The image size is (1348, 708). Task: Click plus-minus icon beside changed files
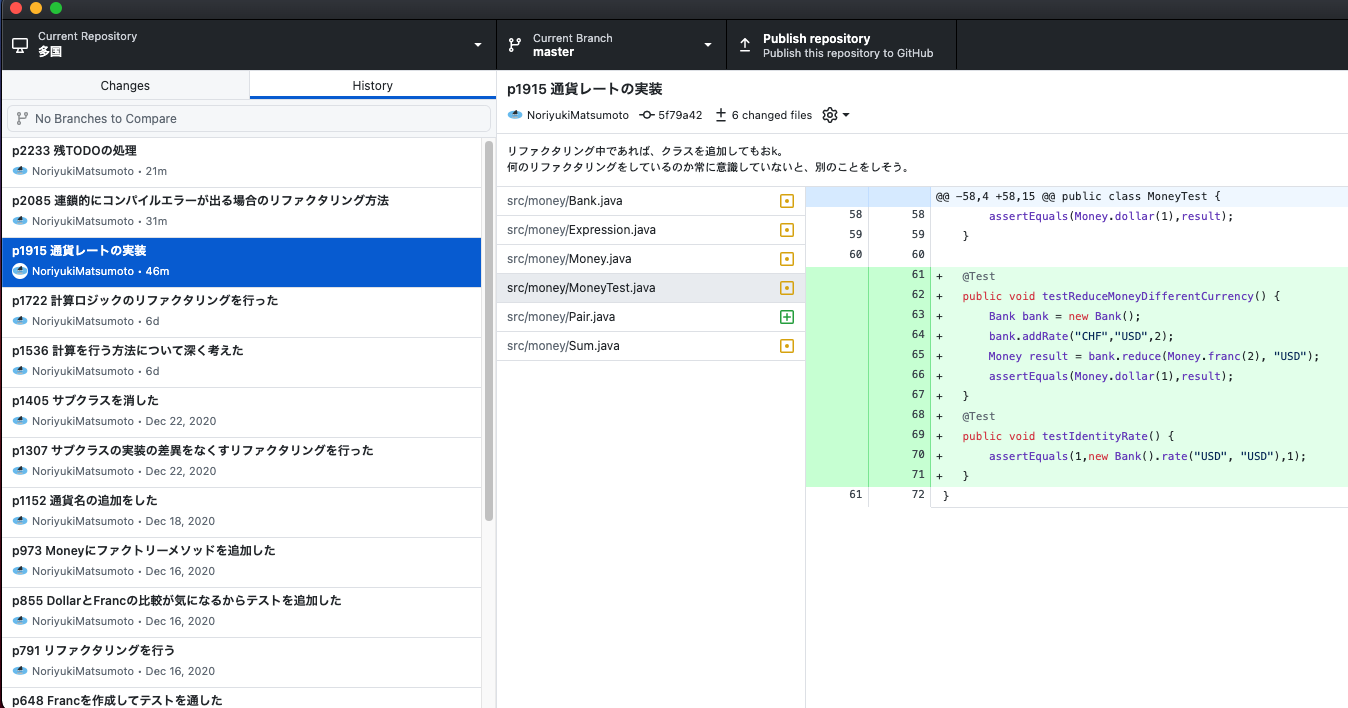(721, 115)
